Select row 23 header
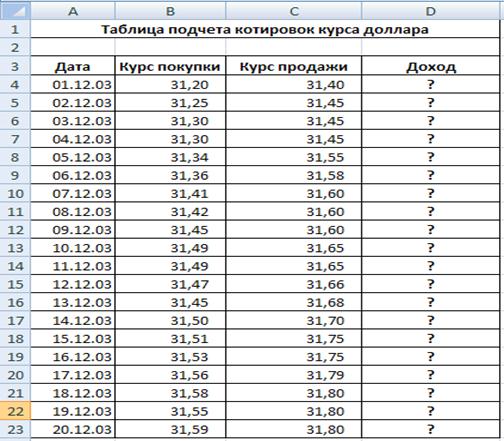The image size is (504, 441). [15, 429]
